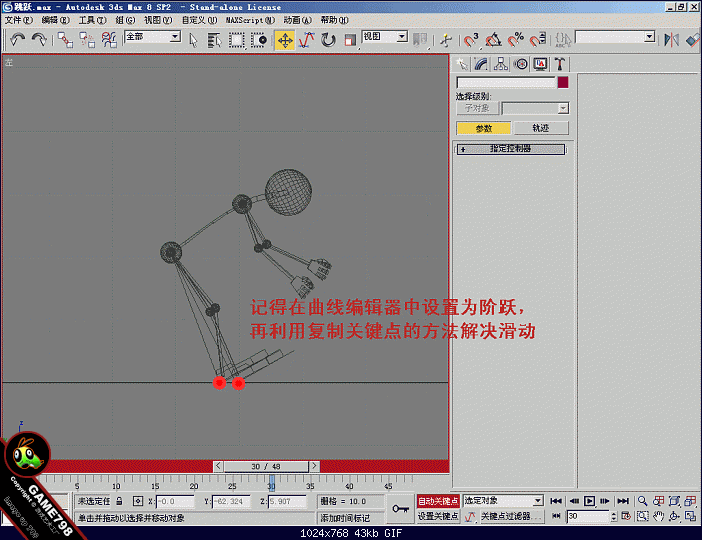Viewport: 702px width, 540px height.
Task: Click the curve icon next to Move
Action: 307,40
